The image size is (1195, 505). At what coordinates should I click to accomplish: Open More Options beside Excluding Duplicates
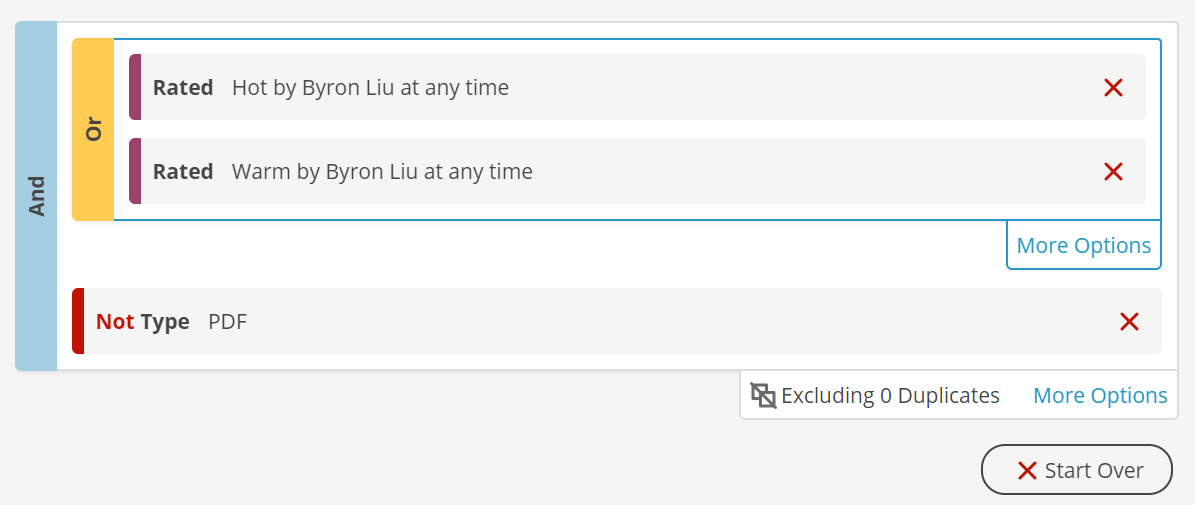click(x=1100, y=395)
